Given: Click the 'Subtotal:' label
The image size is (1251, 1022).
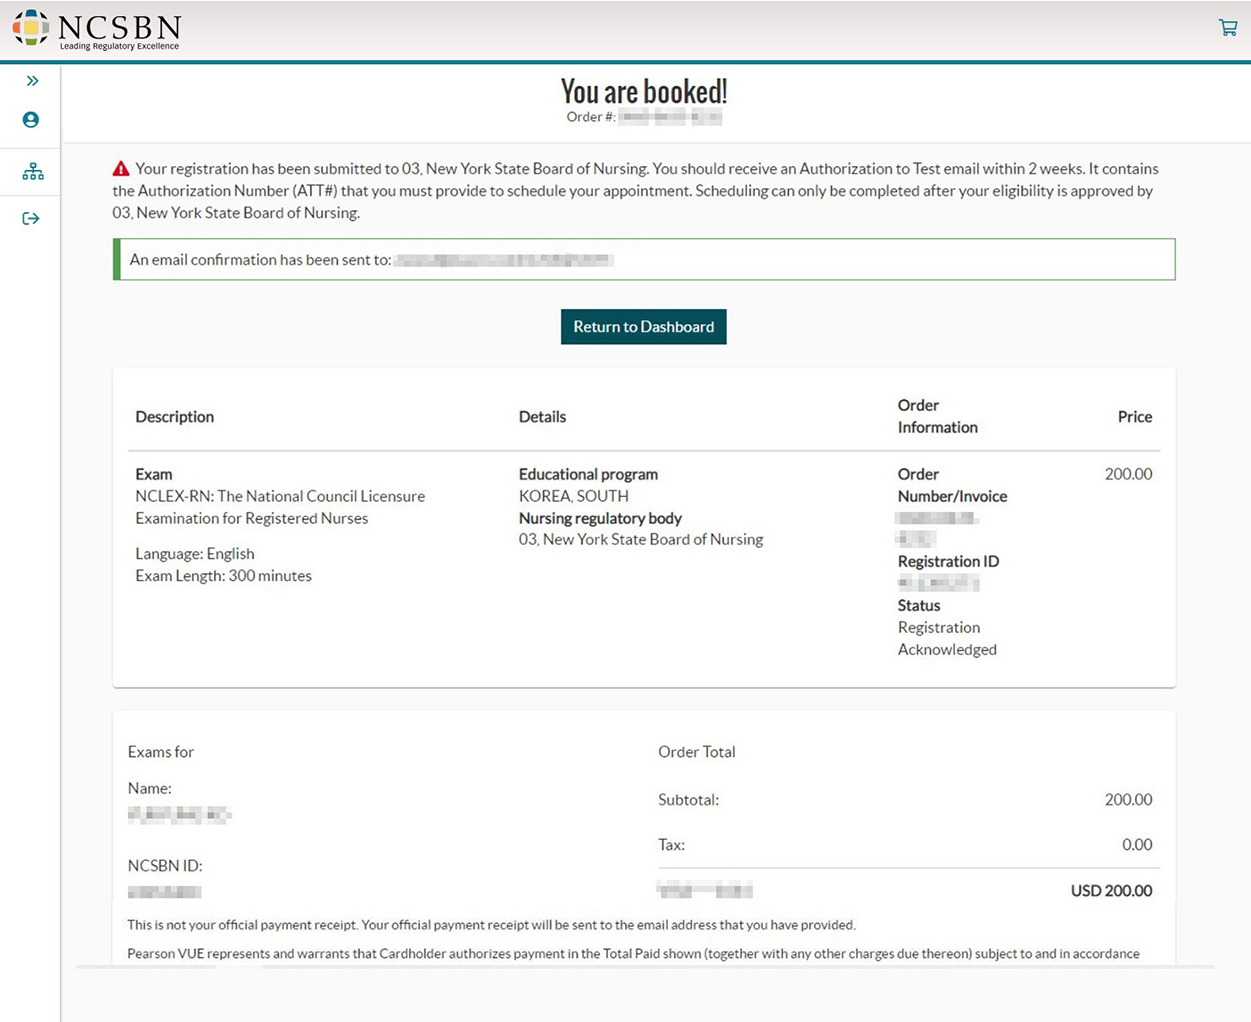Looking at the screenshot, I should coord(689,800).
